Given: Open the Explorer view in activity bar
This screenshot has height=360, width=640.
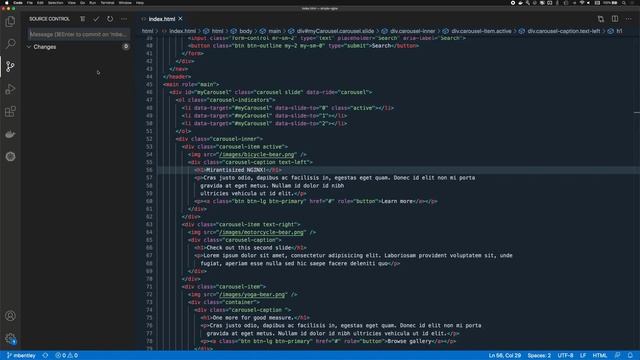Looking at the screenshot, I should [x=10, y=21].
